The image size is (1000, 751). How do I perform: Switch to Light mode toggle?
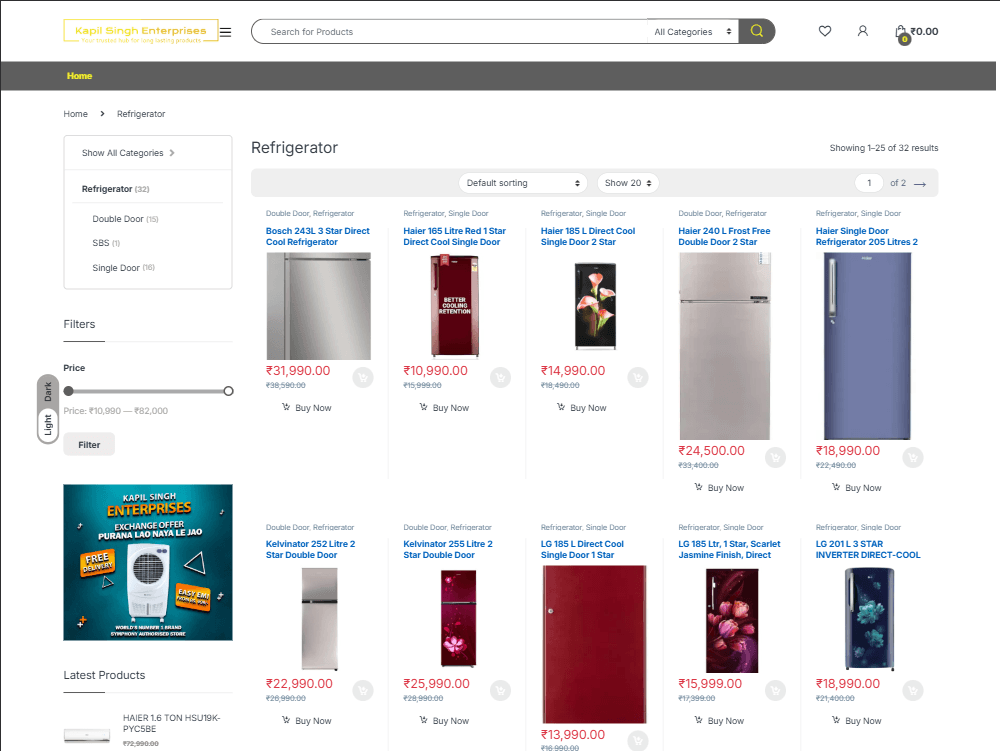[x=47, y=425]
